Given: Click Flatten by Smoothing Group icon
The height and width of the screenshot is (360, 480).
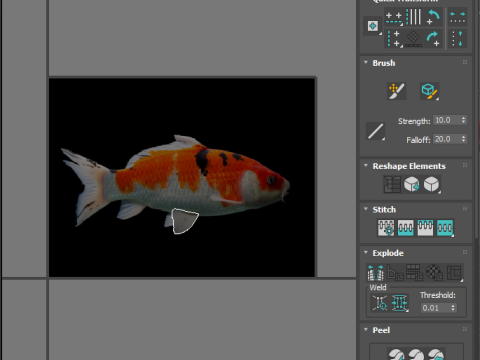Looking at the screenshot, I should point(414,273).
